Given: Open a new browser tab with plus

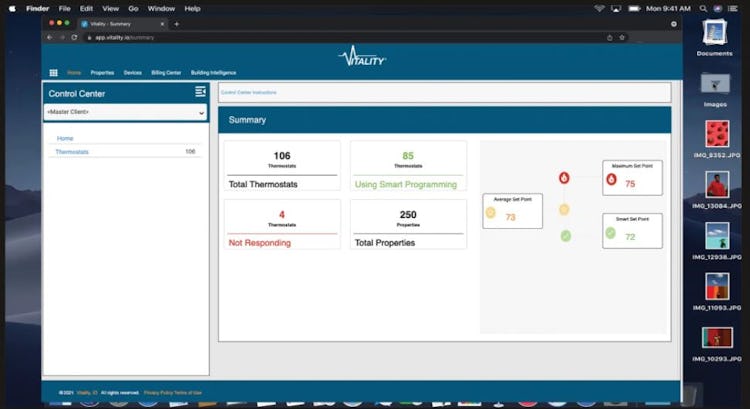Looking at the screenshot, I should 176,24.
